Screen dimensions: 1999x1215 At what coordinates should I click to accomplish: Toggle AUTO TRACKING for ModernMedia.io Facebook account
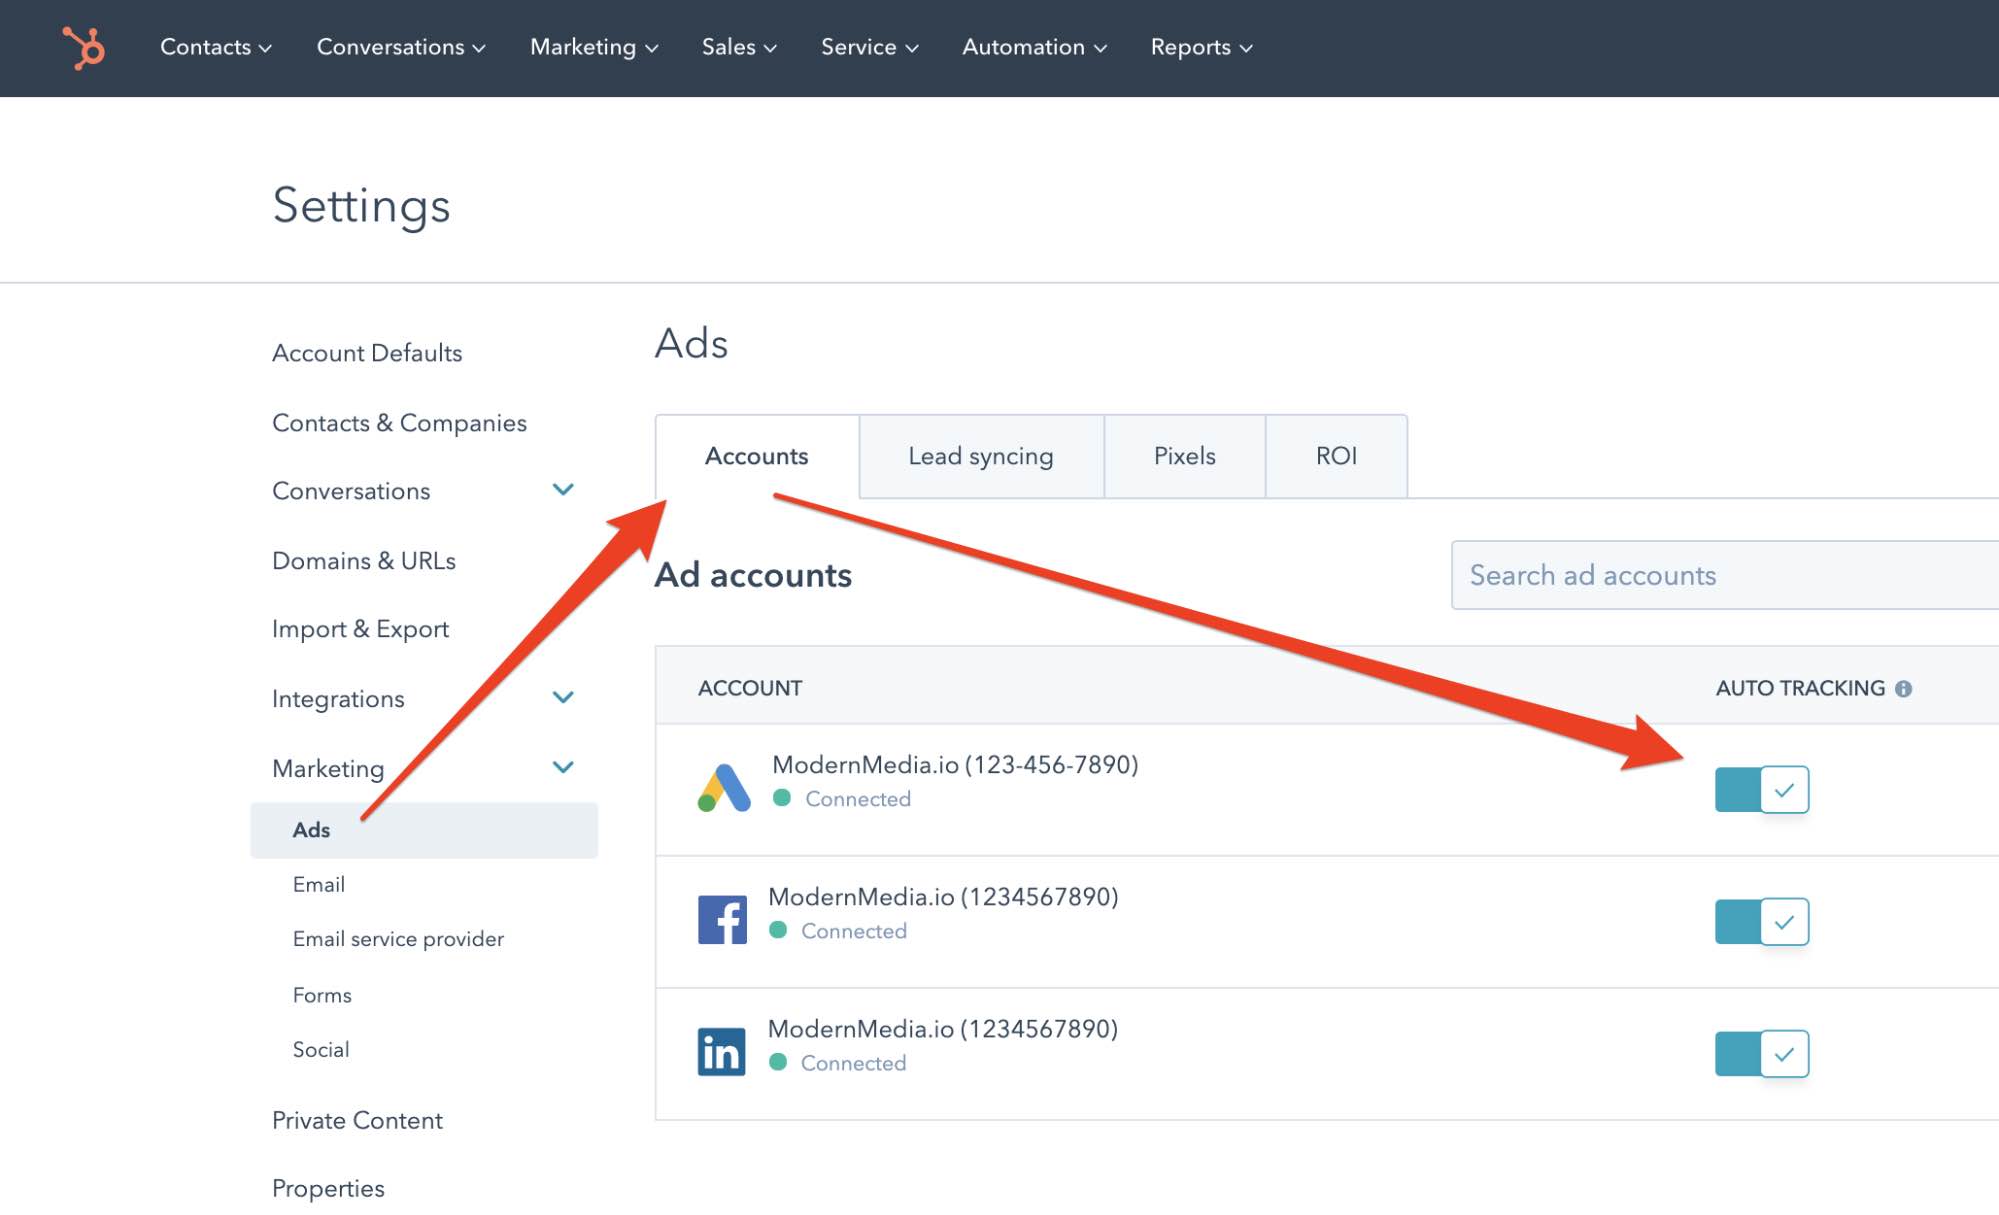[1761, 921]
